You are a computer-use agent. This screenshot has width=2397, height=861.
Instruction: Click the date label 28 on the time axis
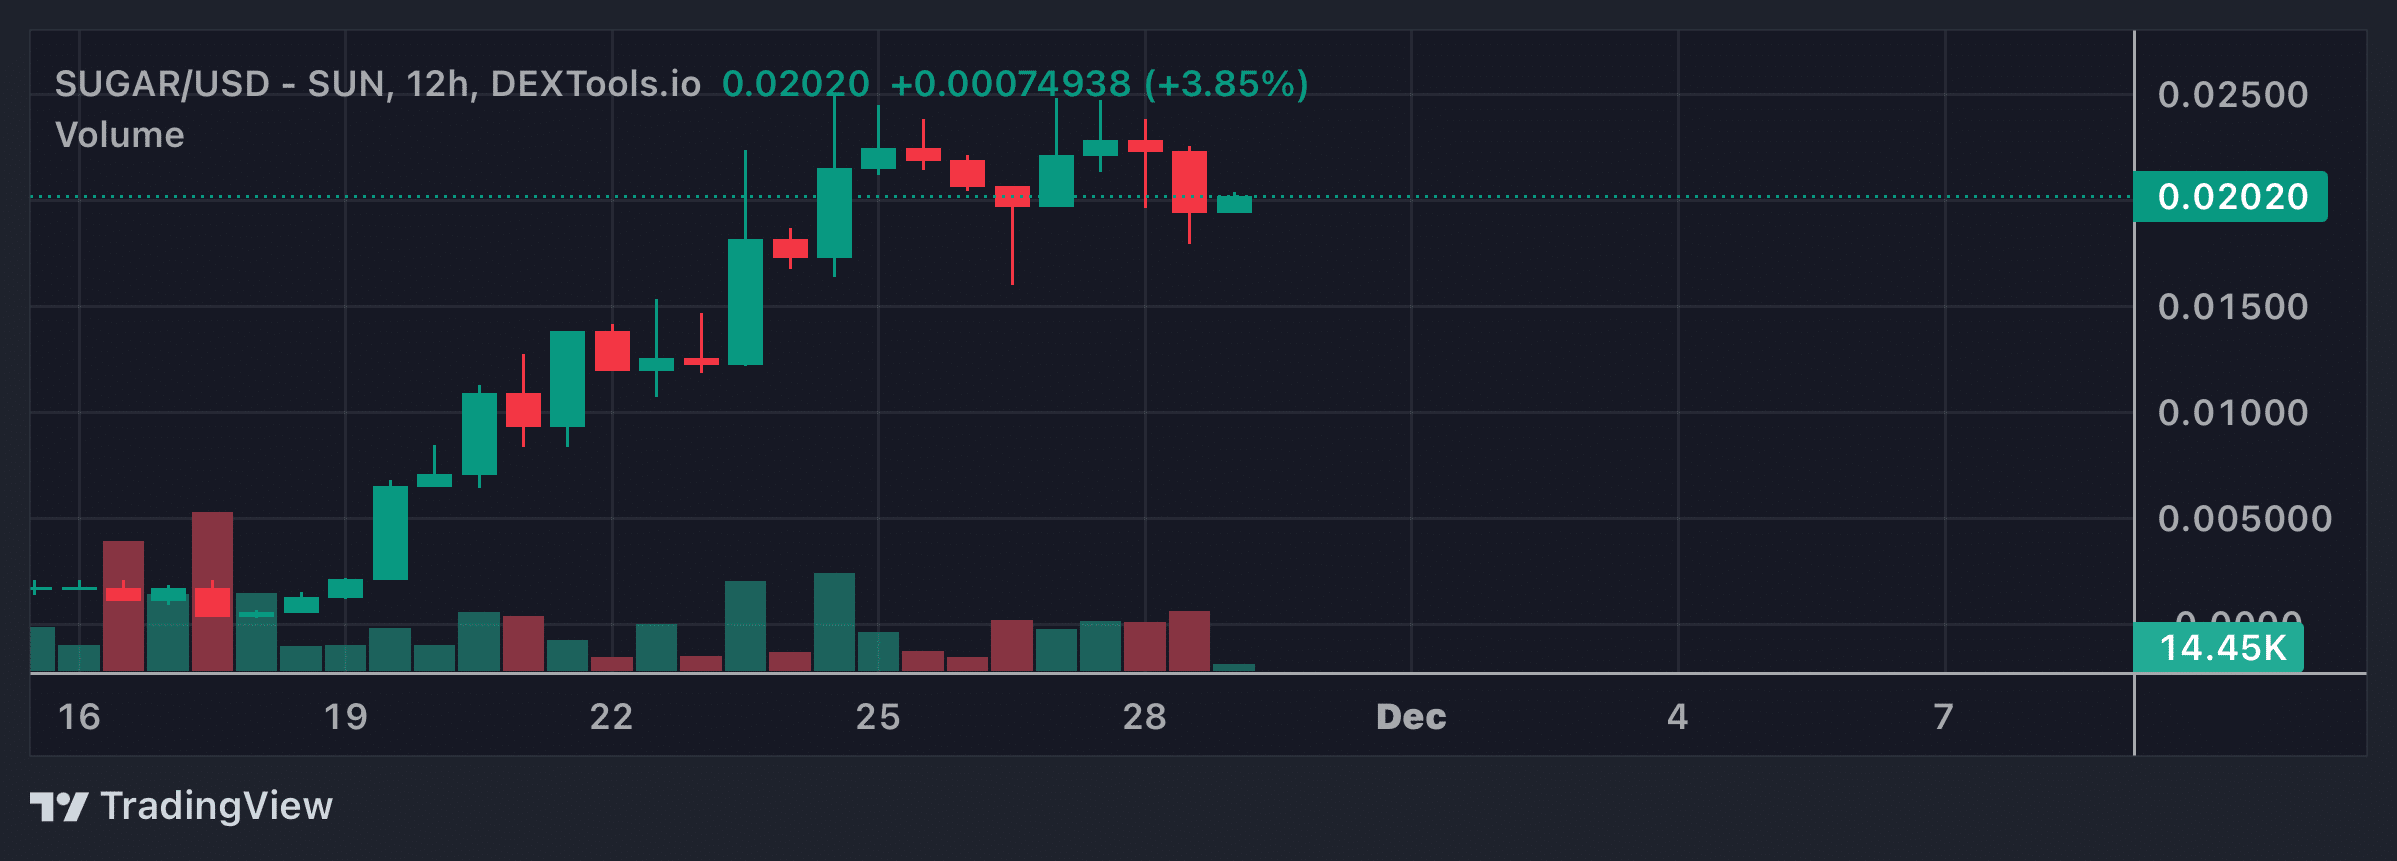(1145, 717)
